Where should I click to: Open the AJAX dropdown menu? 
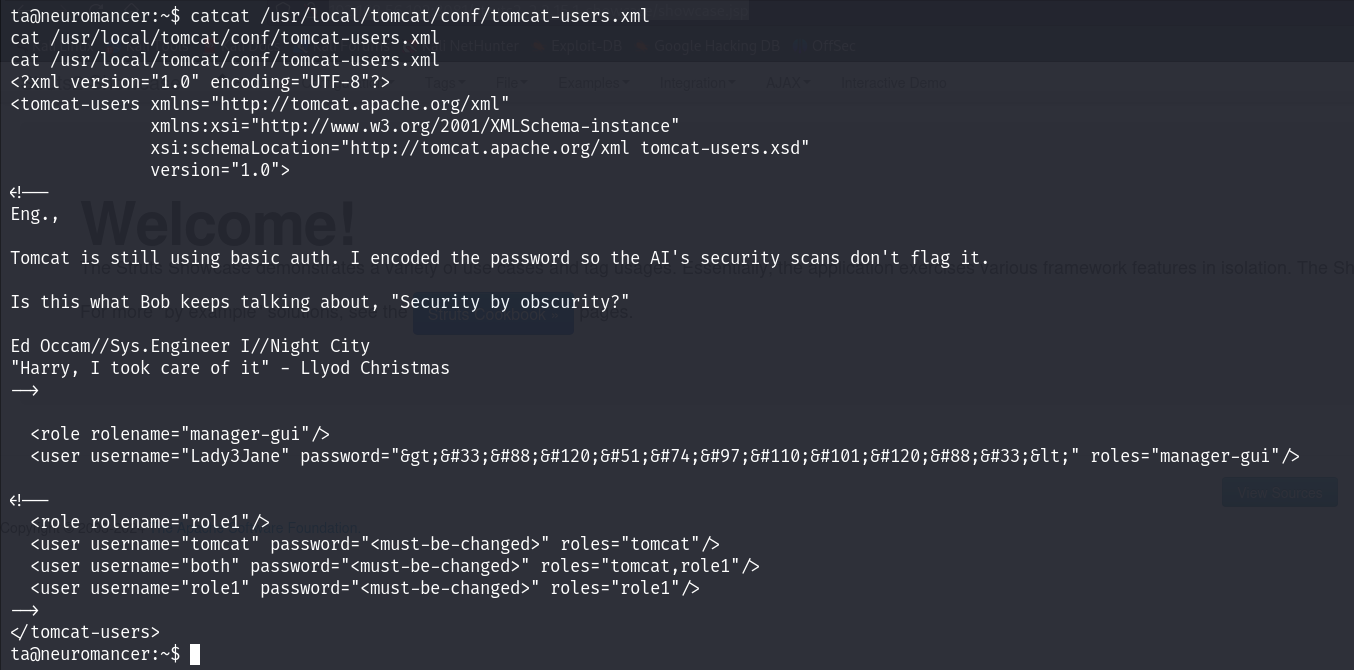click(788, 83)
